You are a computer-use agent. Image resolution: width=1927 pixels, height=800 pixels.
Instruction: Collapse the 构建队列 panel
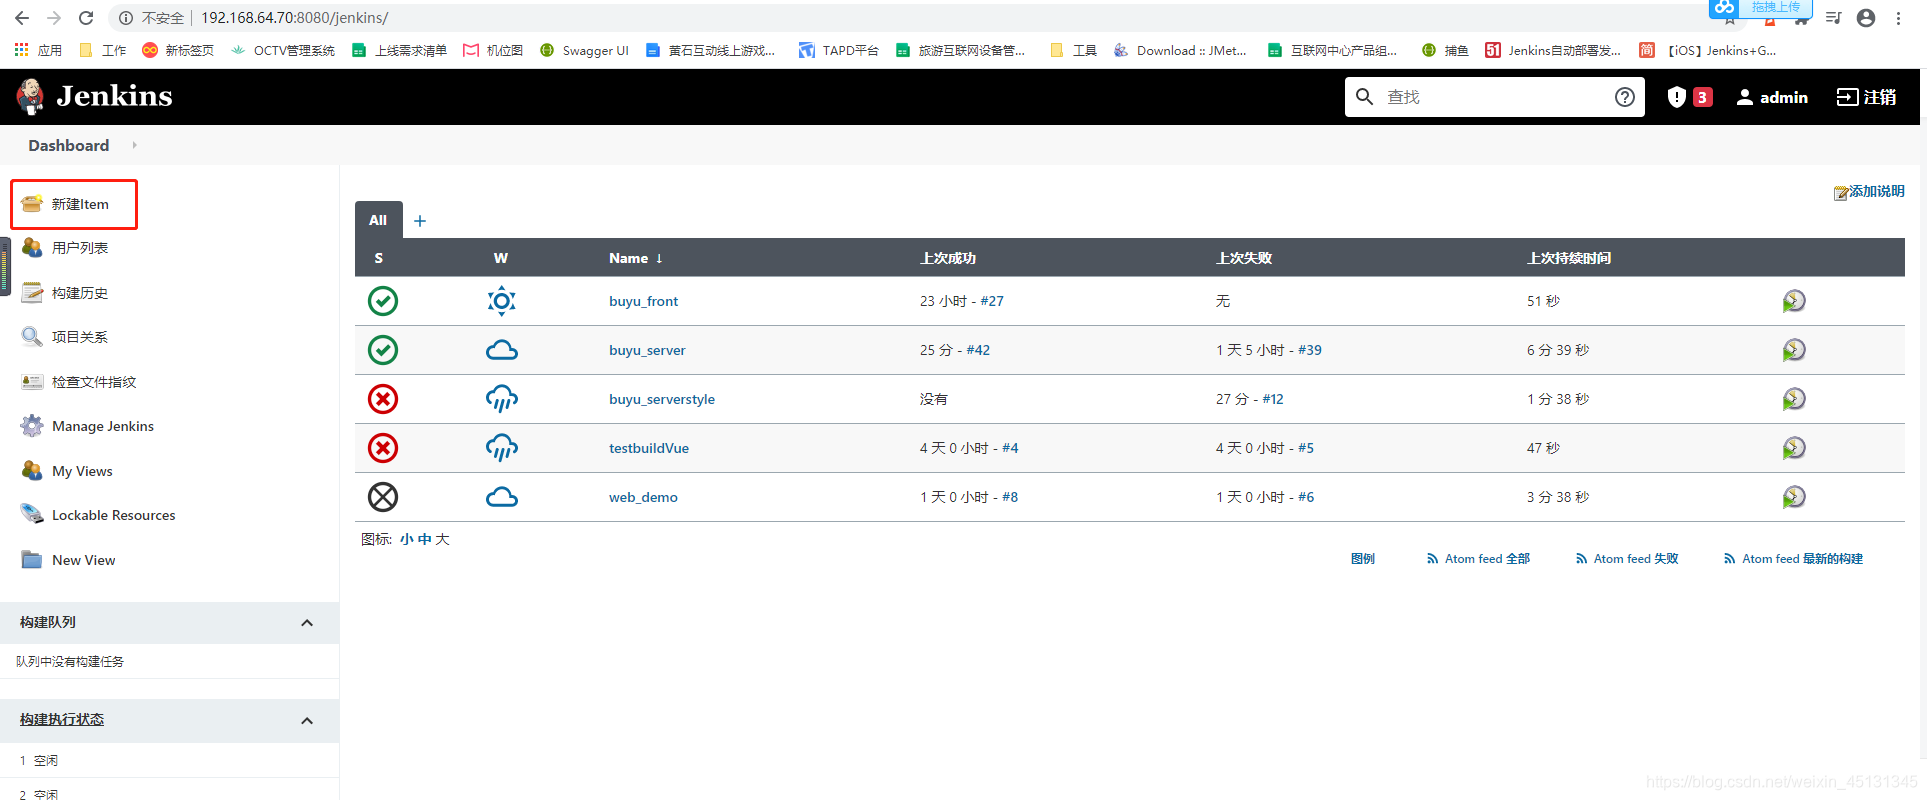(x=307, y=623)
